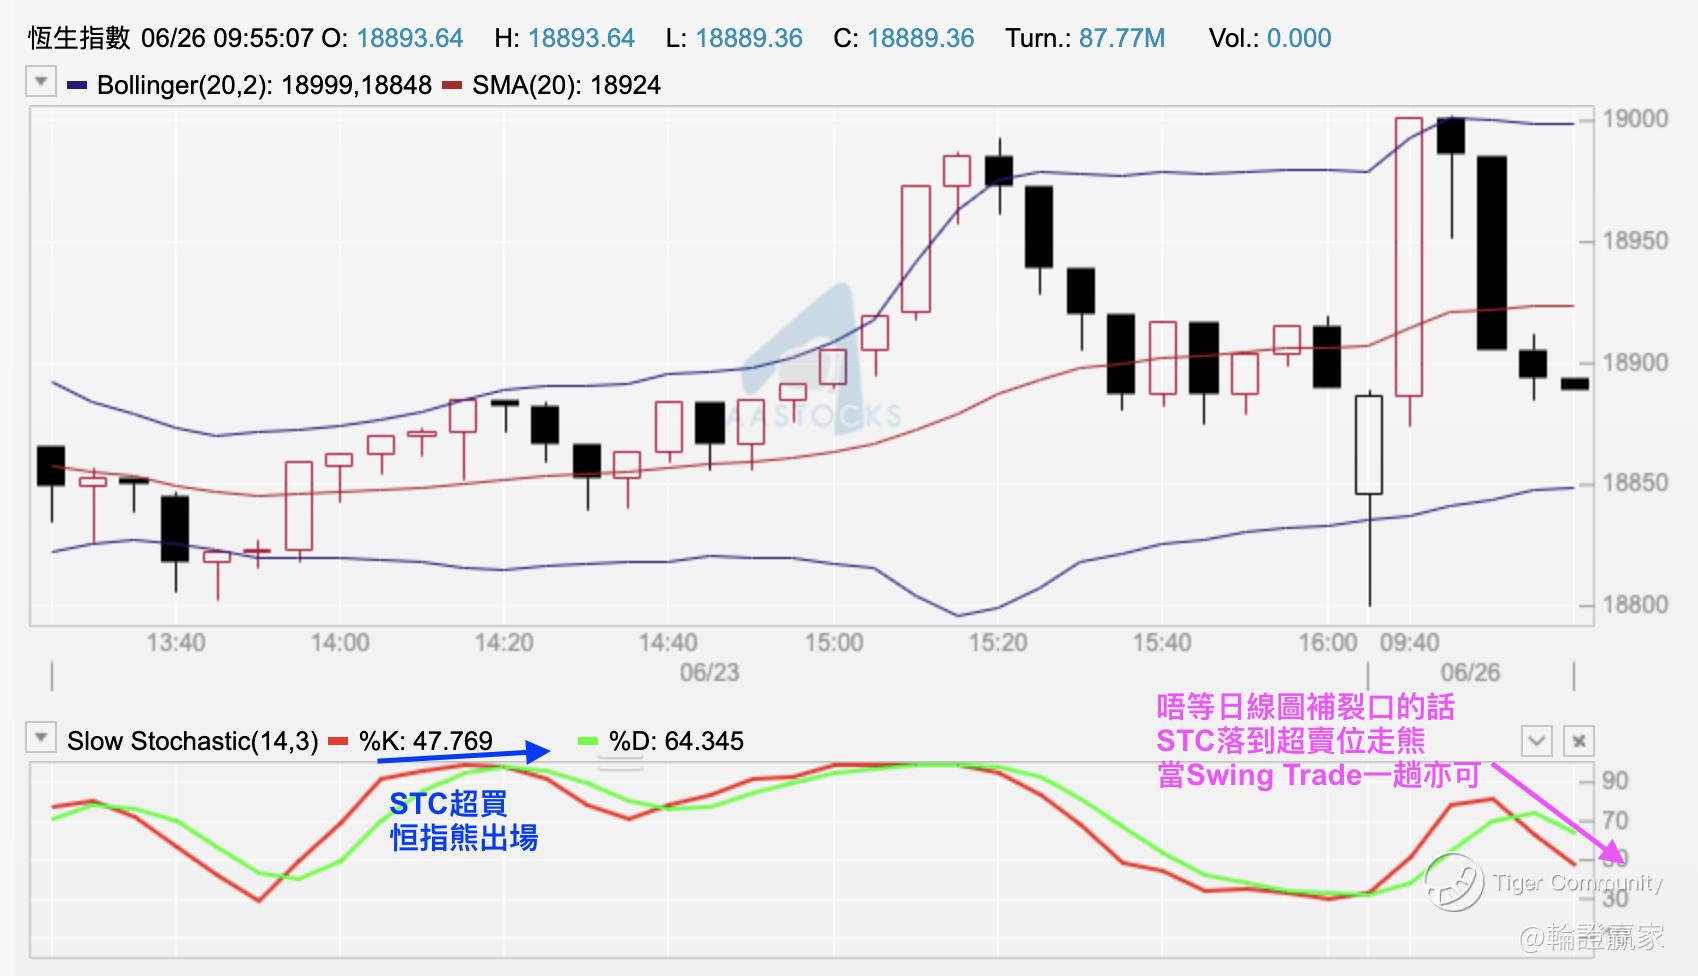Viewport: 1698px width, 976px height.
Task: Click the blue Bollinger legend color marker
Action: point(77,86)
